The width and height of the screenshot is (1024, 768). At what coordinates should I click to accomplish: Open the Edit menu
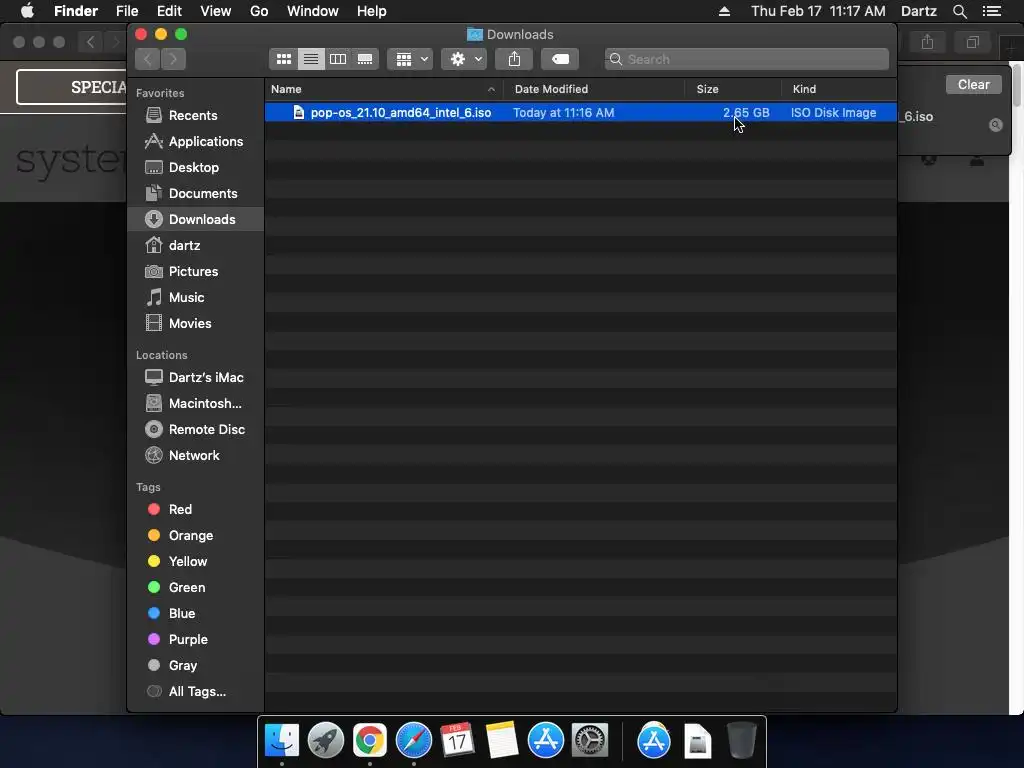click(169, 11)
